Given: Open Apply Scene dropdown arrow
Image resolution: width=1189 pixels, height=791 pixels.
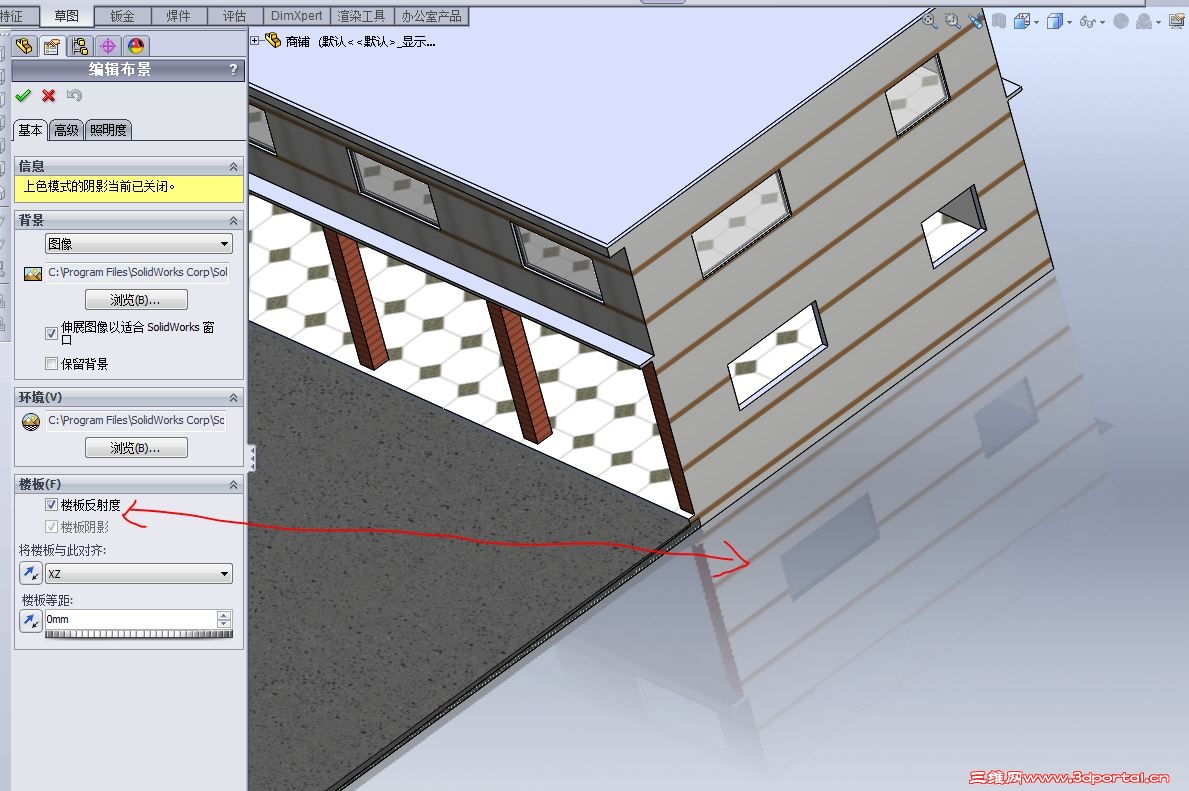Looking at the screenshot, I should click(1159, 23).
